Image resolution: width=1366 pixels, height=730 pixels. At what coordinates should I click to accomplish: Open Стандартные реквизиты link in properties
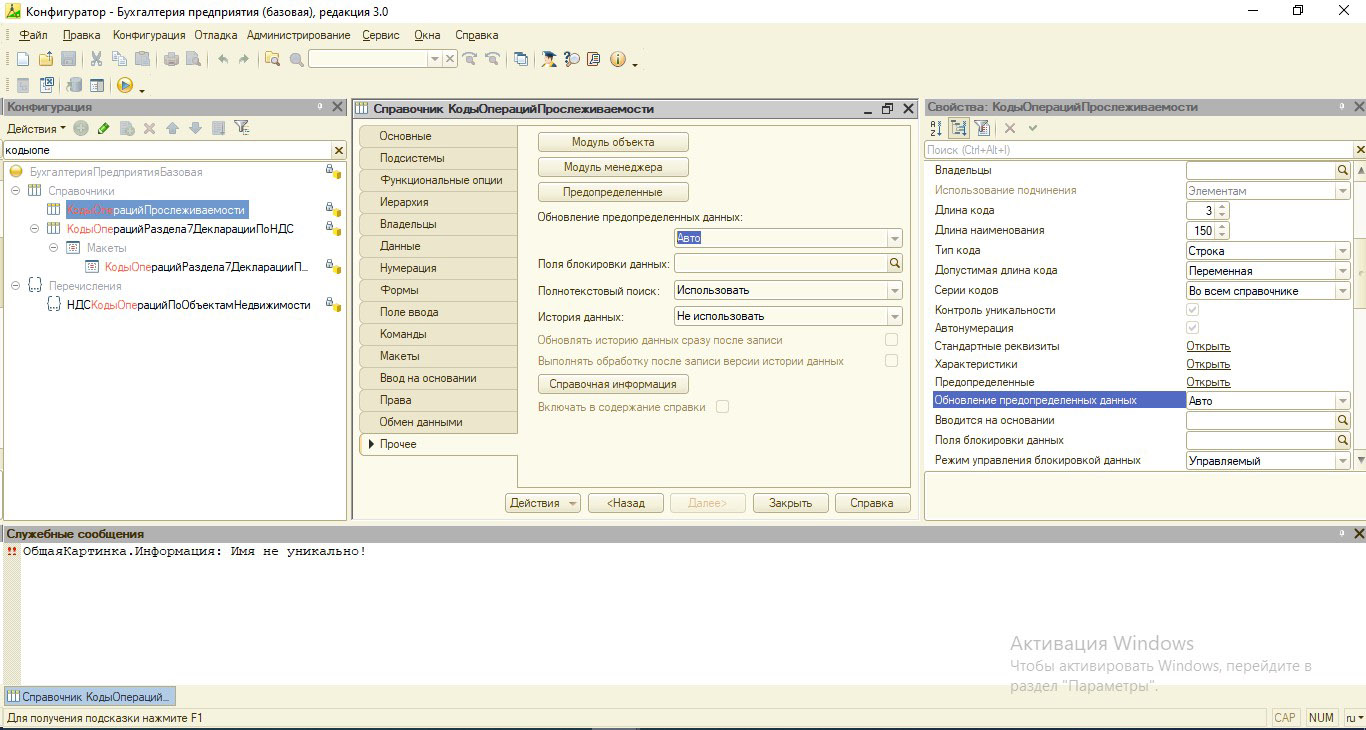[x=1208, y=346]
